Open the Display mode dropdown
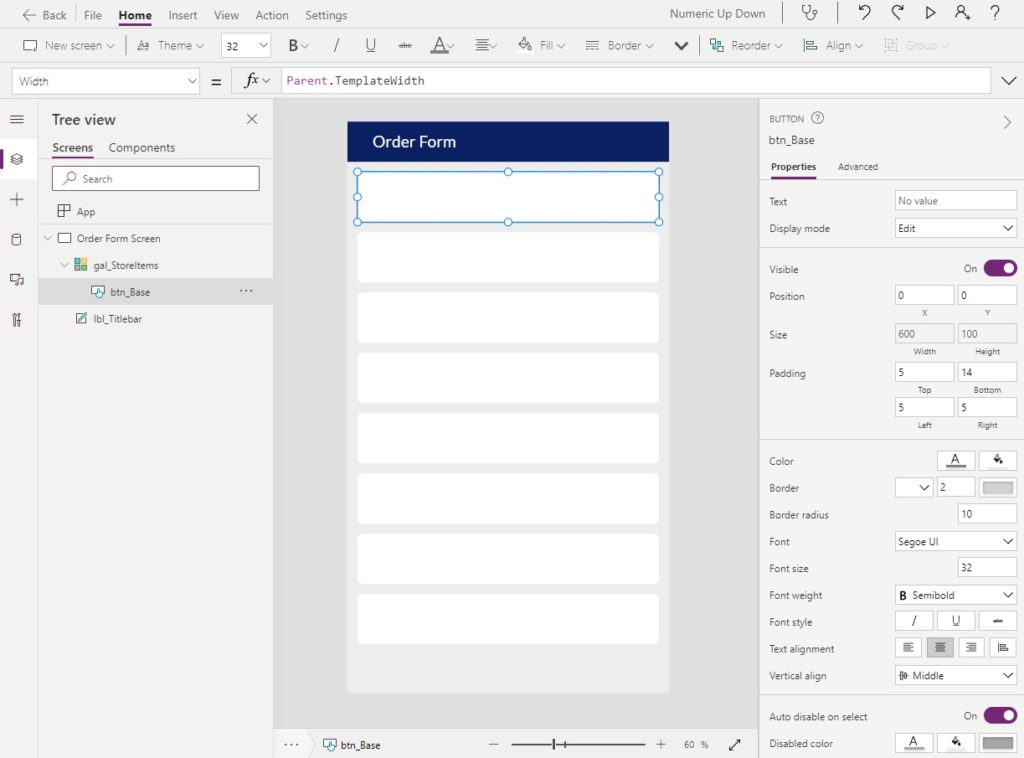Screen dimensions: 1024x758 click(955, 228)
